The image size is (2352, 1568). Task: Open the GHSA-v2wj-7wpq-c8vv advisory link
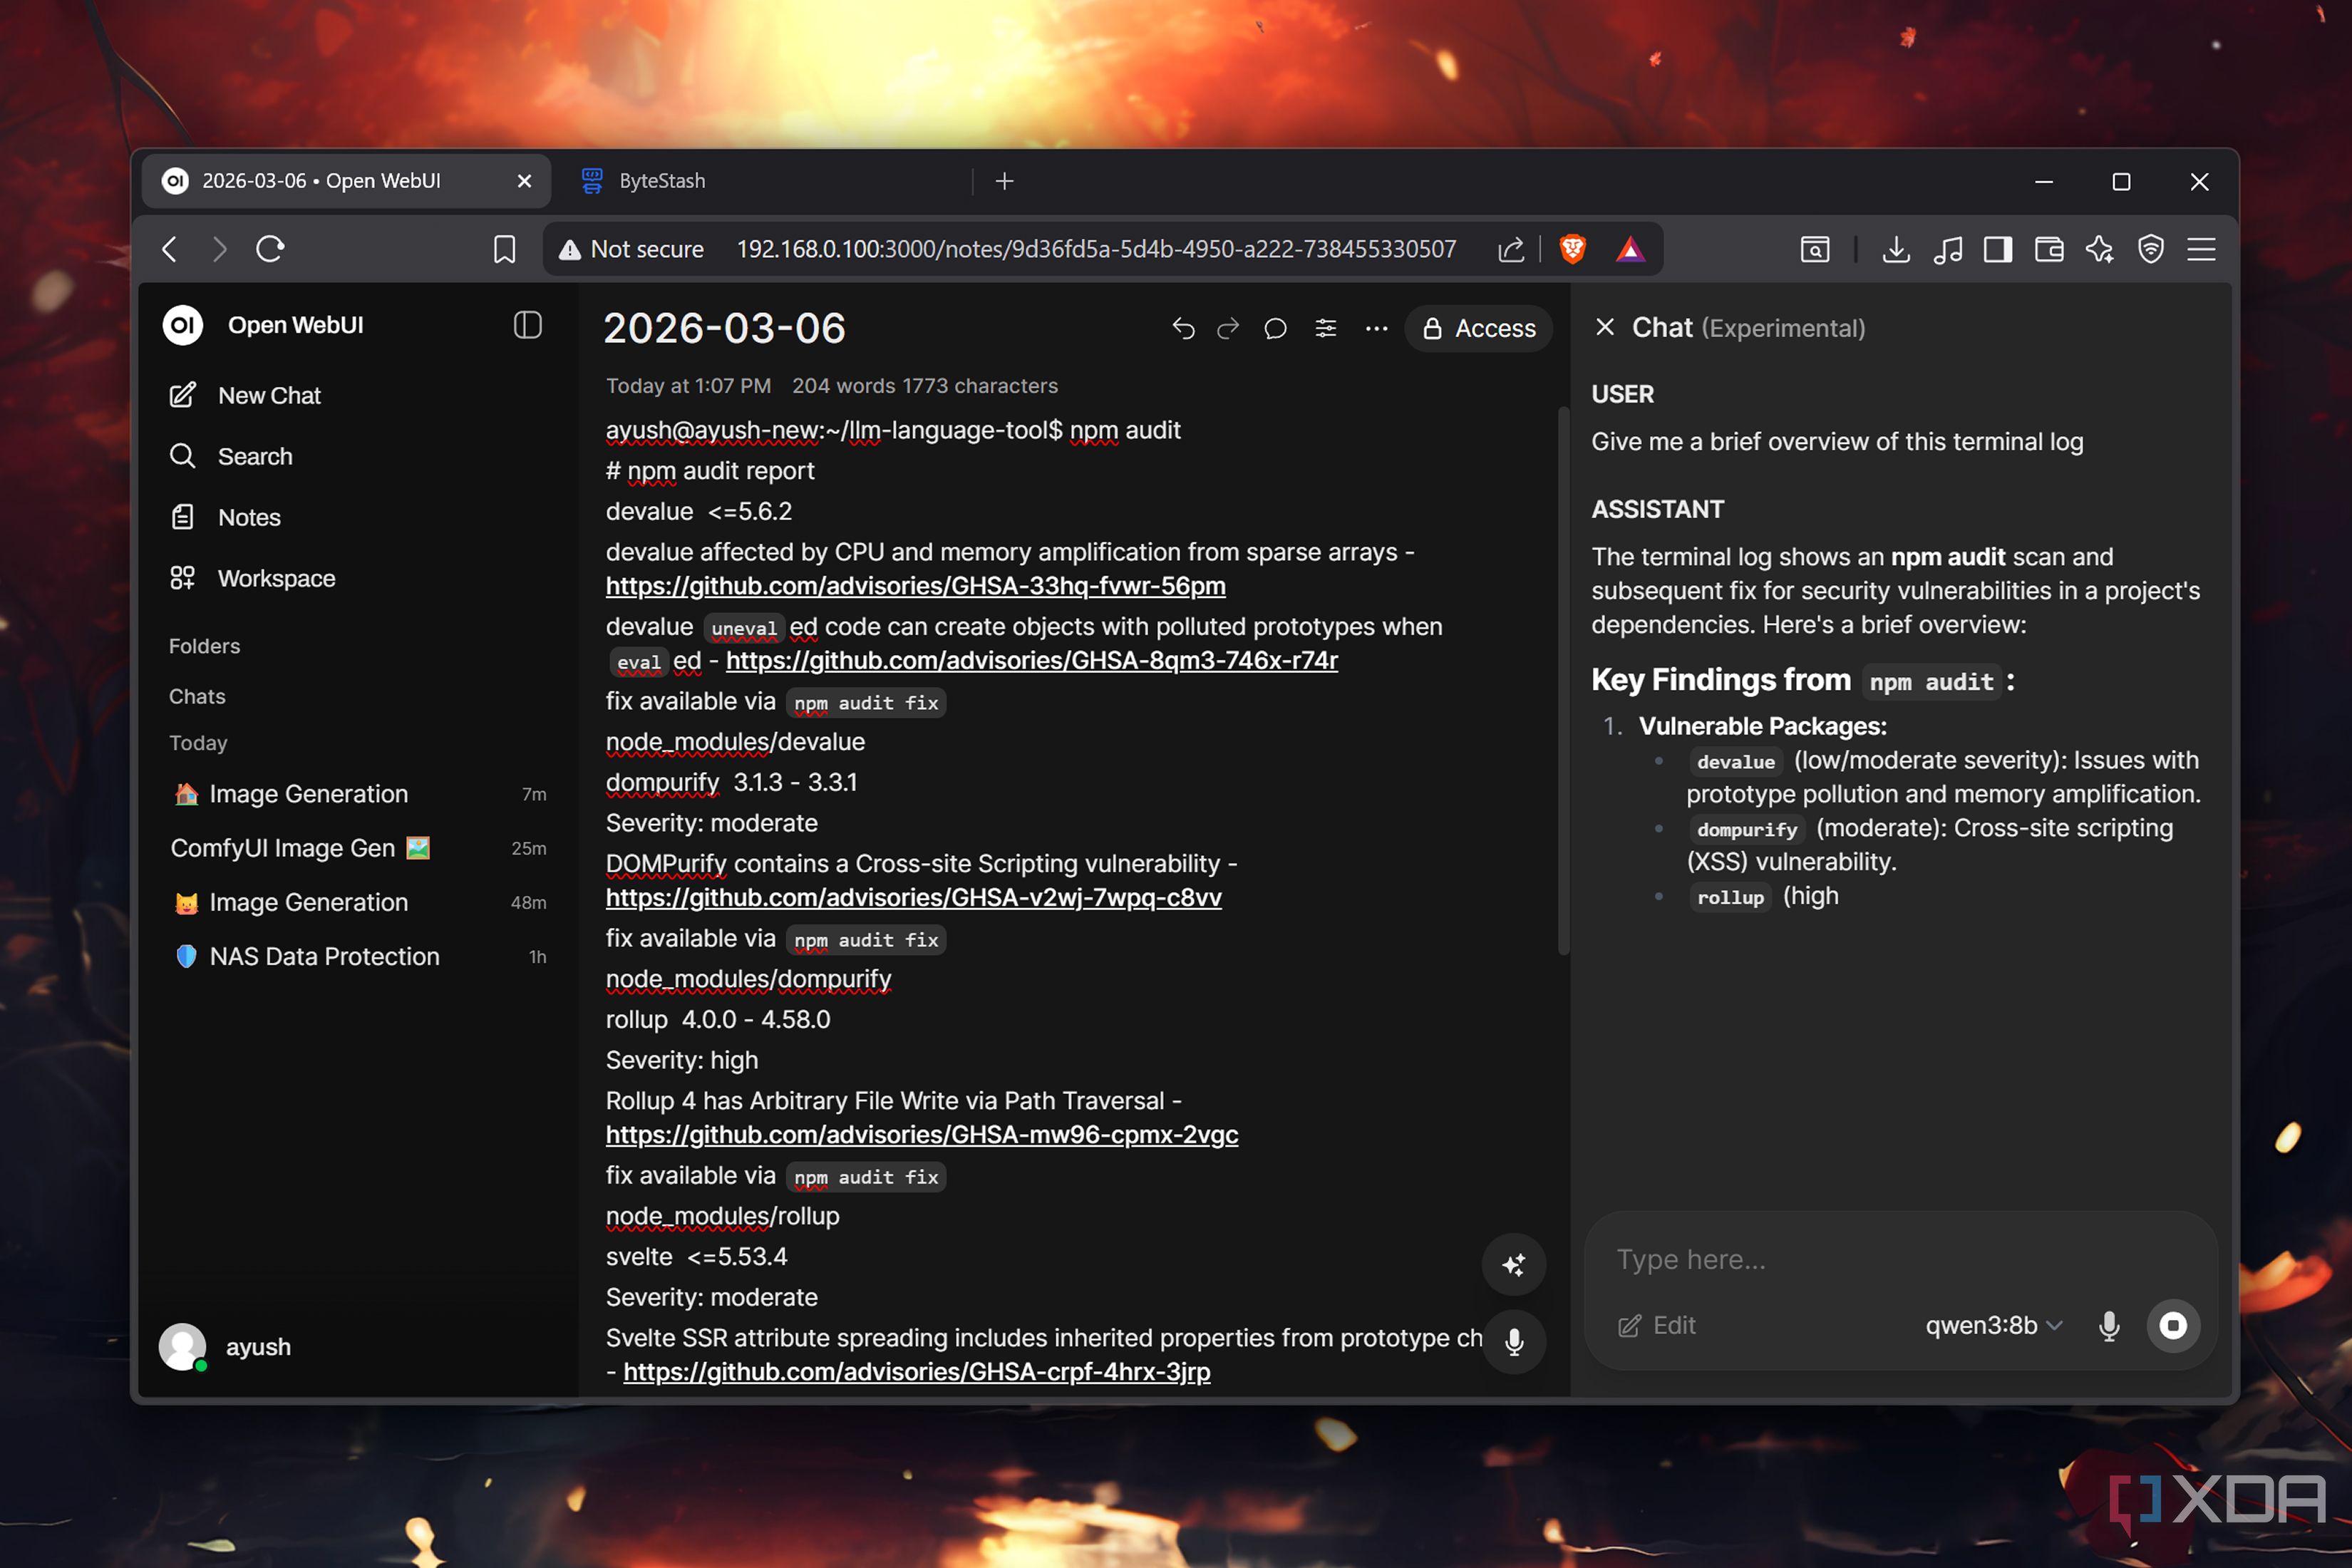click(913, 898)
